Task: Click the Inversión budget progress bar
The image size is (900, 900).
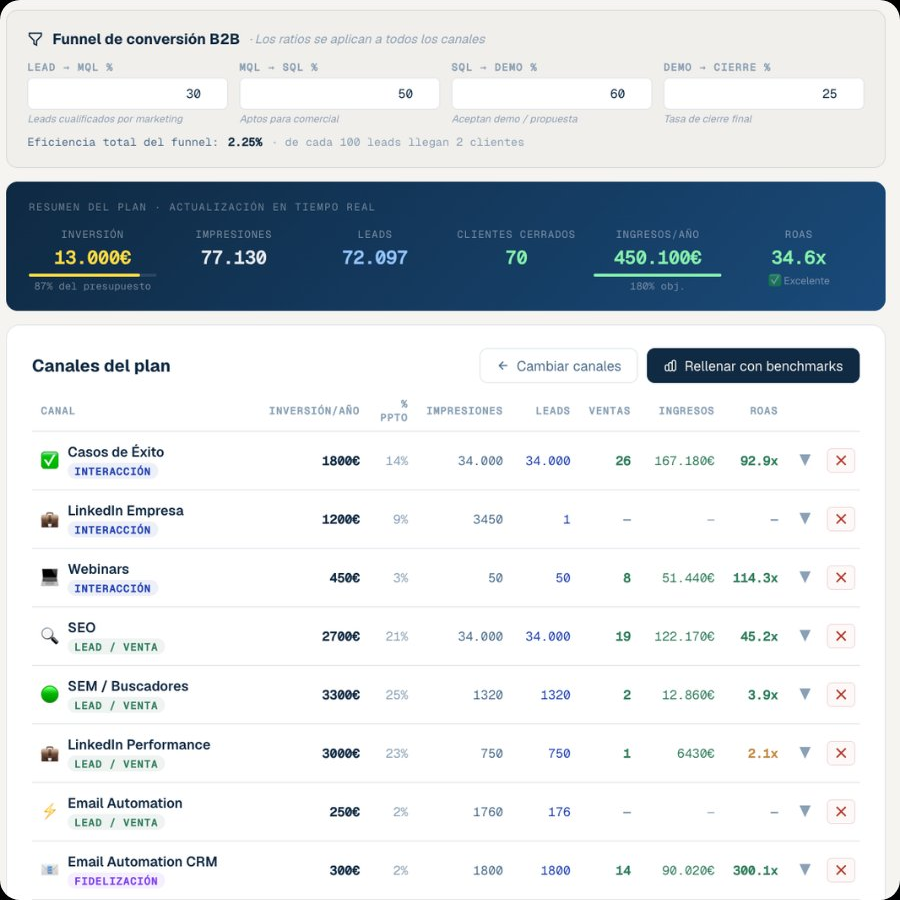Action: pyautogui.click(x=92, y=275)
